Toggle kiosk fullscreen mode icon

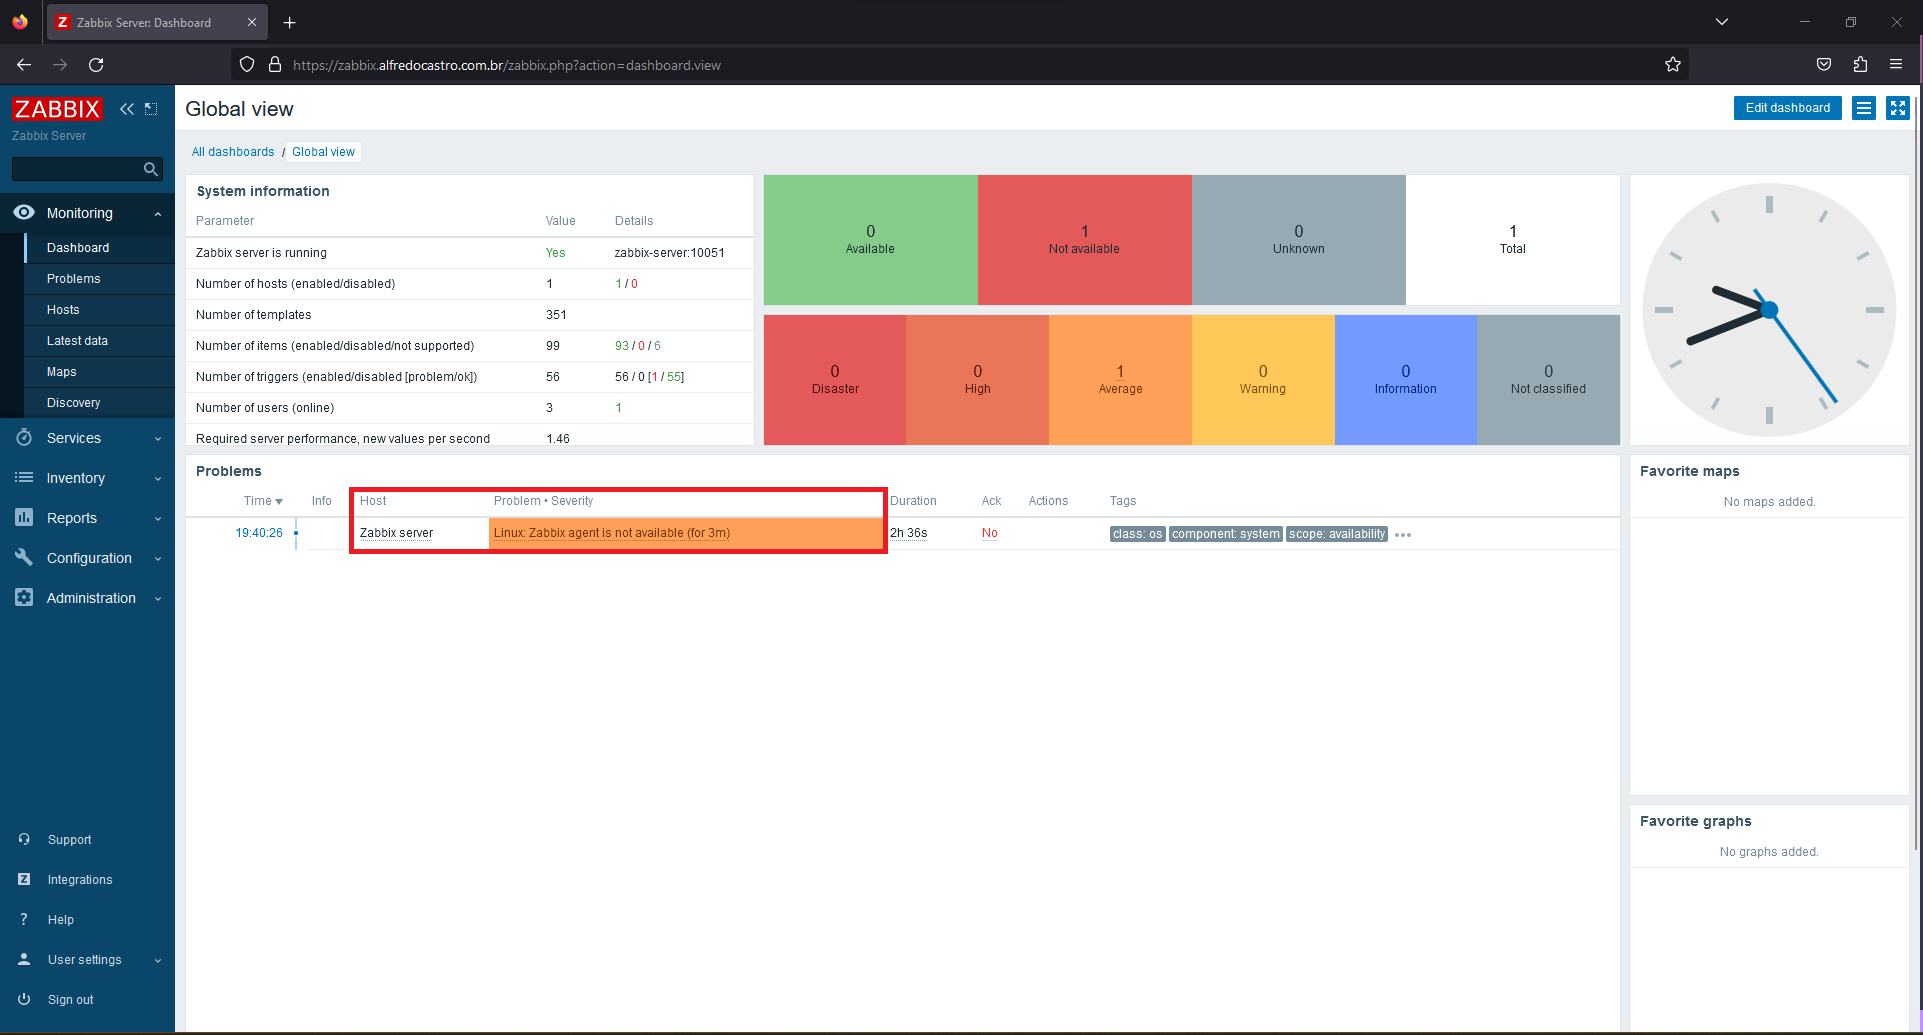[1898, 108]
